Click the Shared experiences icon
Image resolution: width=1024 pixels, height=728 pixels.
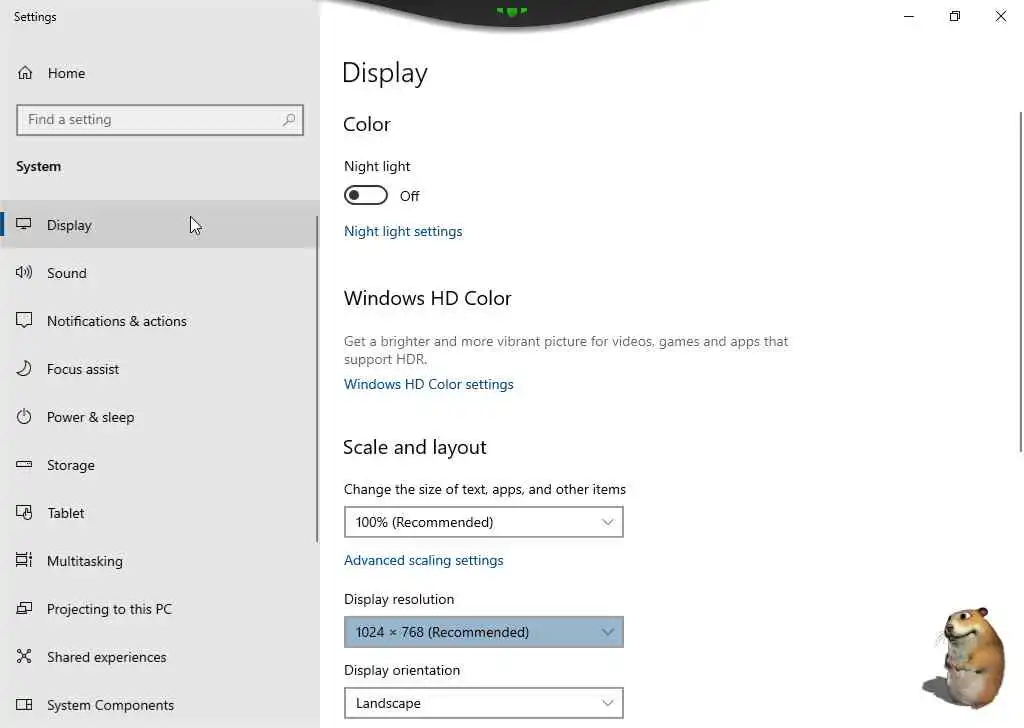[24, 656]
